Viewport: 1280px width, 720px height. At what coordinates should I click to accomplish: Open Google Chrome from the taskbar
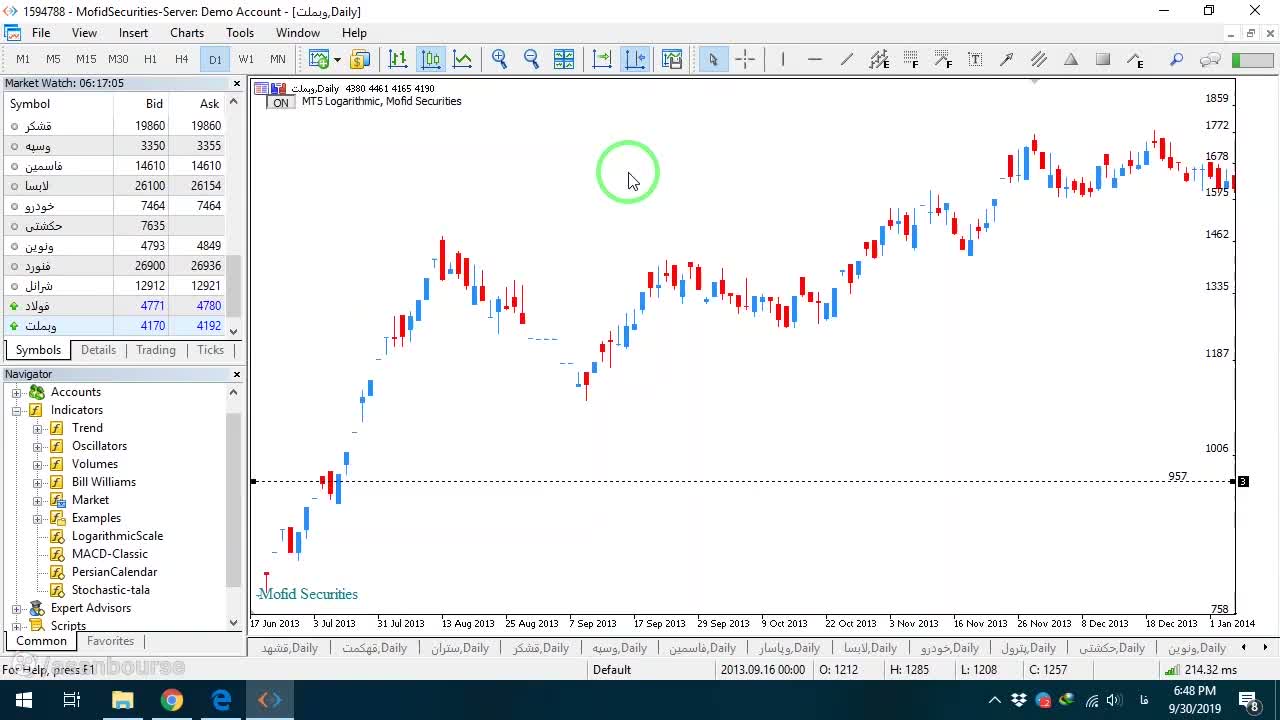tap(172, 700)
